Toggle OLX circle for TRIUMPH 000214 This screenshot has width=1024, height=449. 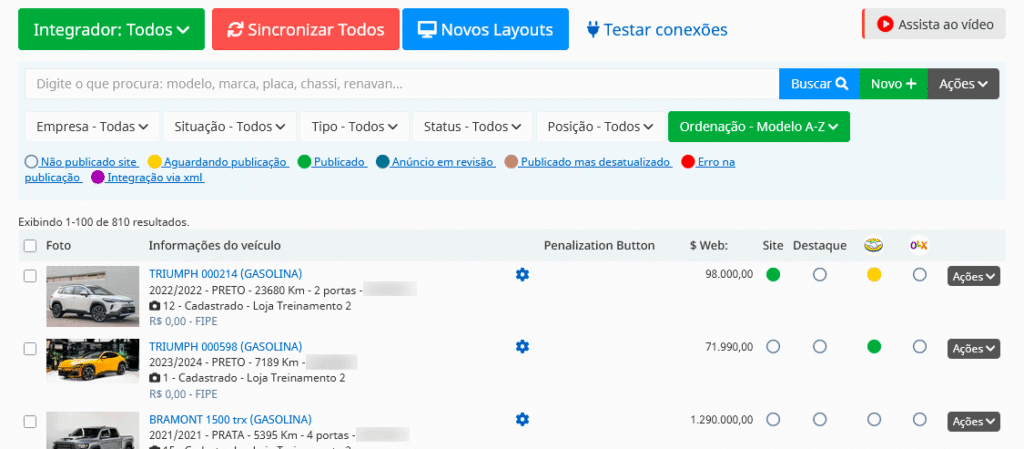click(920, 275)
